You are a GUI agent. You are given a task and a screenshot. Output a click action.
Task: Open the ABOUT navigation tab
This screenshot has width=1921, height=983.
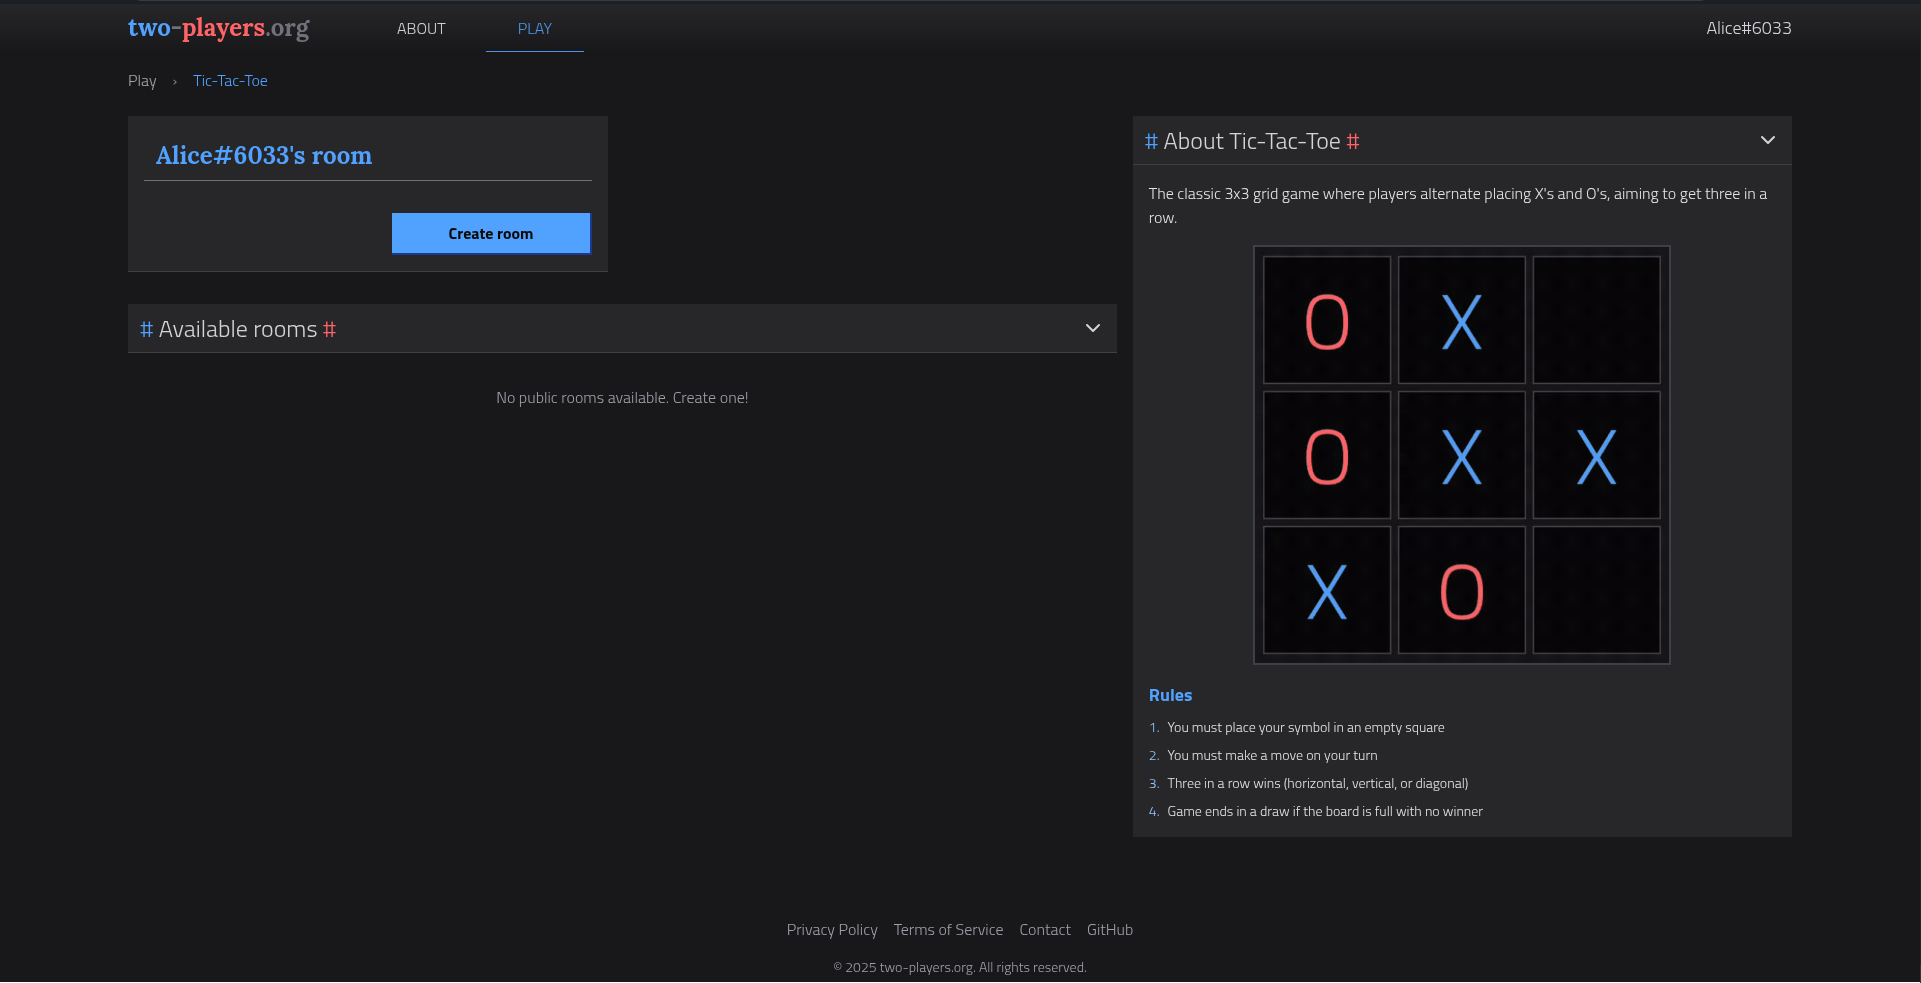(421, 29)
